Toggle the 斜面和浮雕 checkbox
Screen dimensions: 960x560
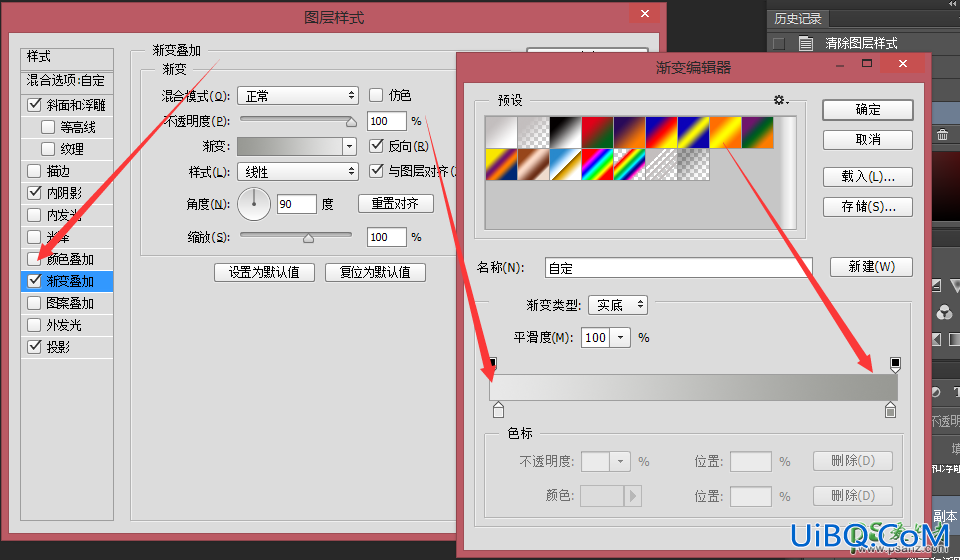pos(34,105)
